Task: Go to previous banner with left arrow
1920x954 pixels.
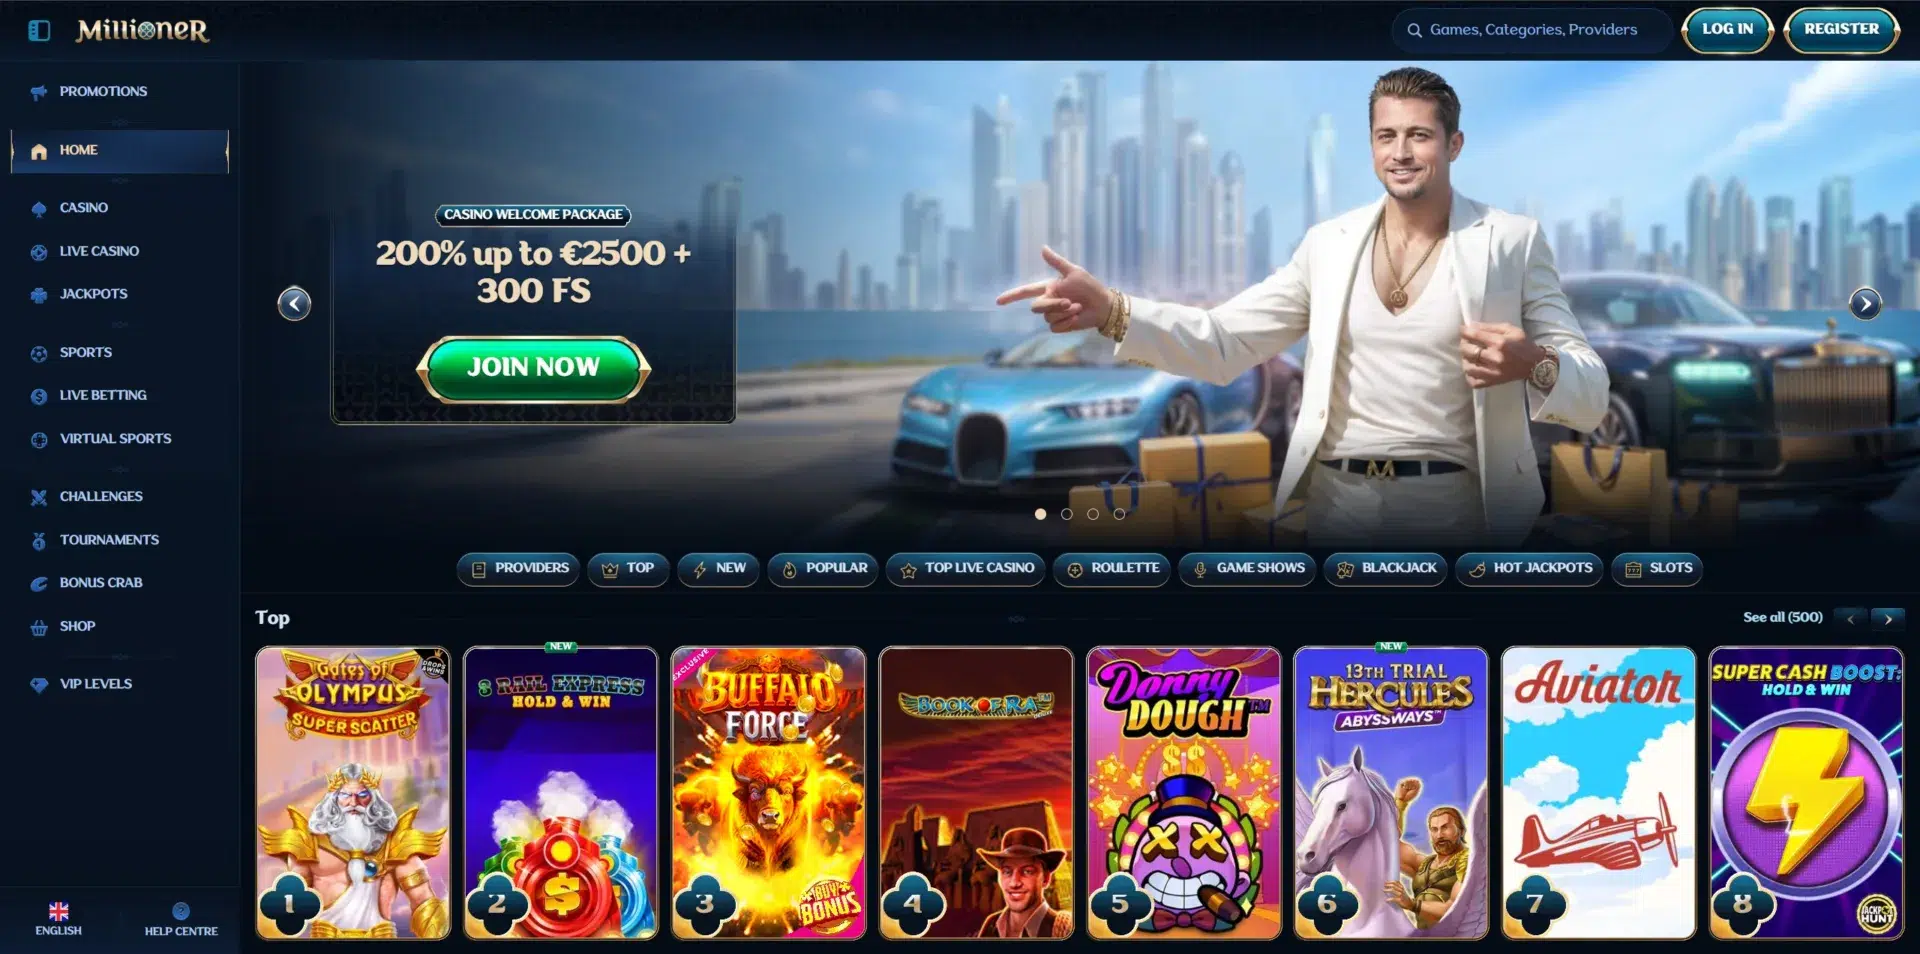Action: pyautogui.click(x=294, y=303)
